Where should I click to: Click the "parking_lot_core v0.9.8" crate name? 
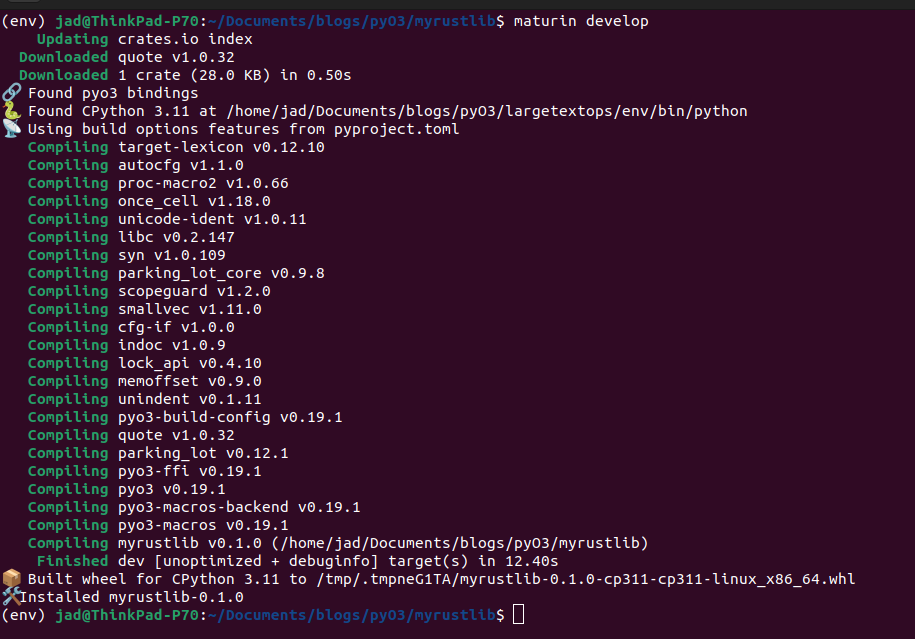coord(221,273)
